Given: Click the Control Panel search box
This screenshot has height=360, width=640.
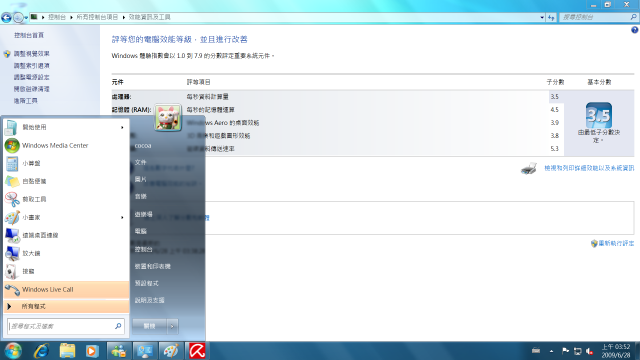Looking at the screenshot, I should point(598,17).
